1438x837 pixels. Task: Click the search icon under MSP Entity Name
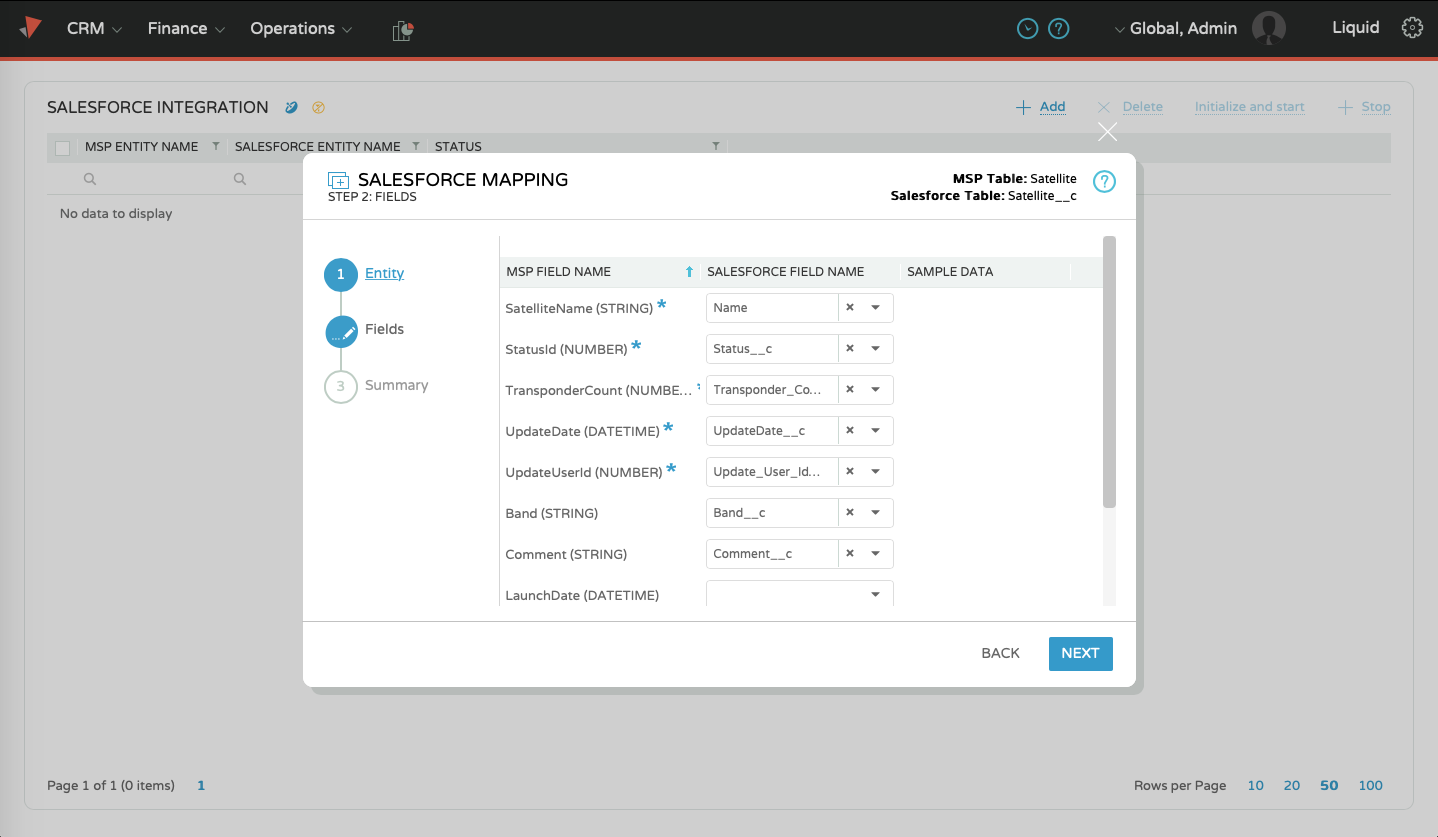coord(90,179)
